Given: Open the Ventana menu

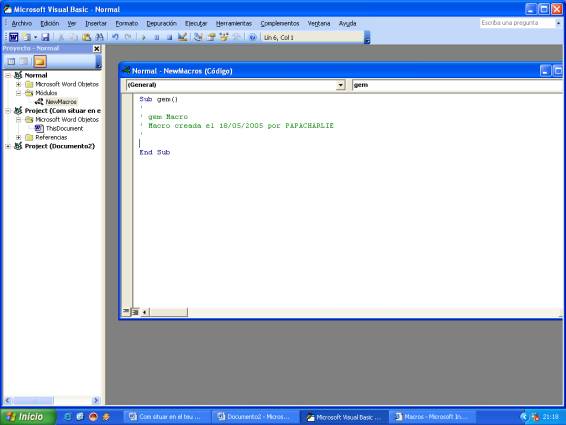Looking at the screenshot, I should pos(319,23).
